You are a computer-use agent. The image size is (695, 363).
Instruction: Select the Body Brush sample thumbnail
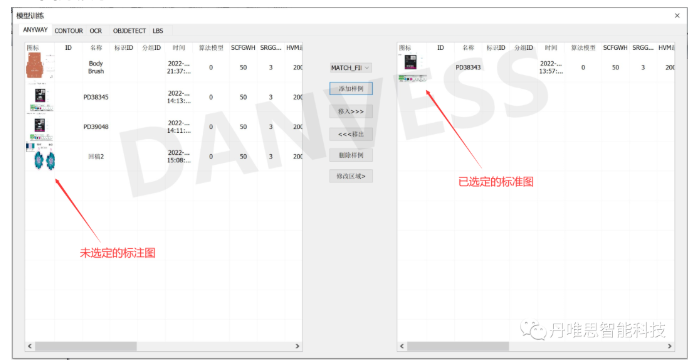point(40,66)
